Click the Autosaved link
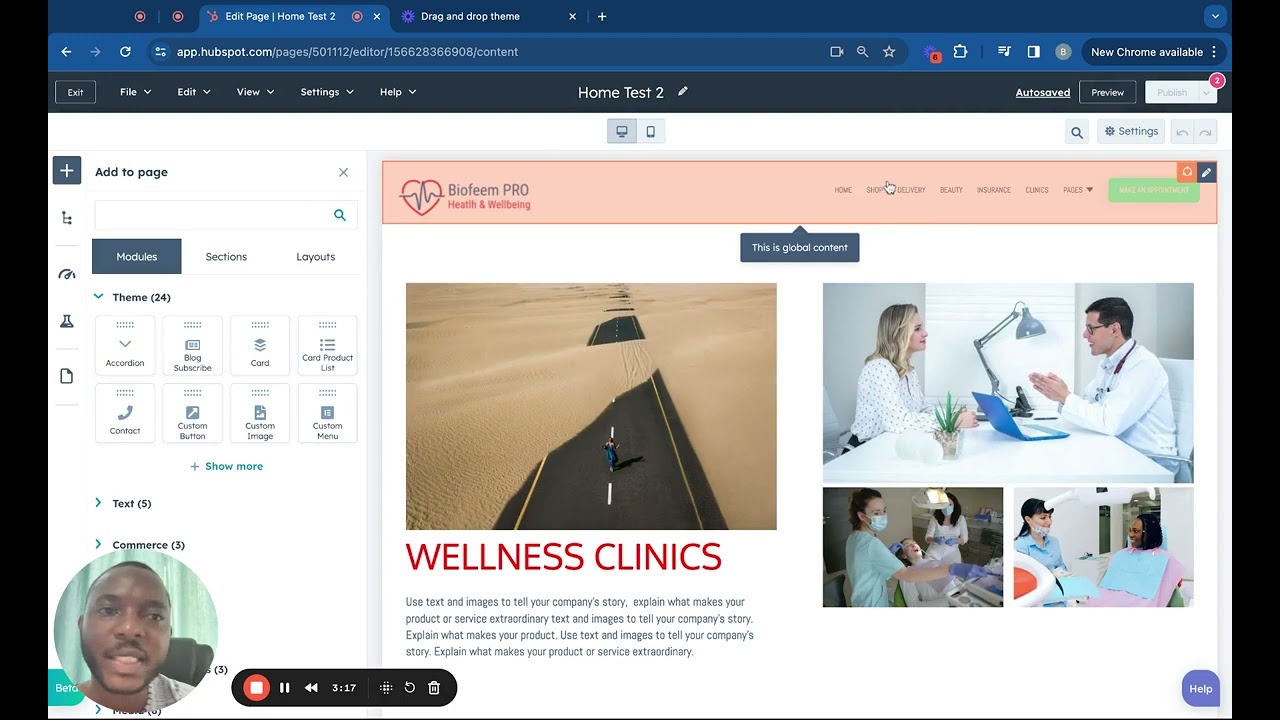 coord(1043,92)
